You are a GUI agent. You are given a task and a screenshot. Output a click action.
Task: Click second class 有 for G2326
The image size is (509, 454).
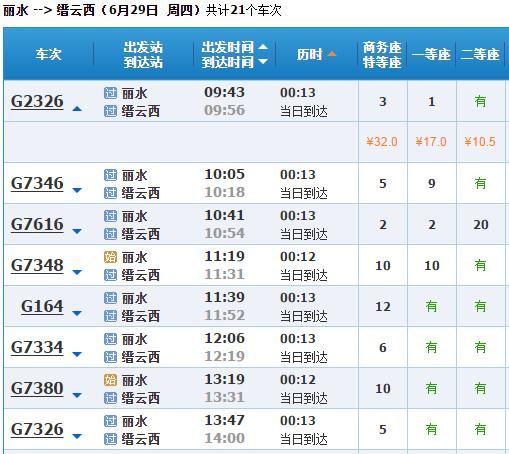pyautogui.click(x=480, y=101)
